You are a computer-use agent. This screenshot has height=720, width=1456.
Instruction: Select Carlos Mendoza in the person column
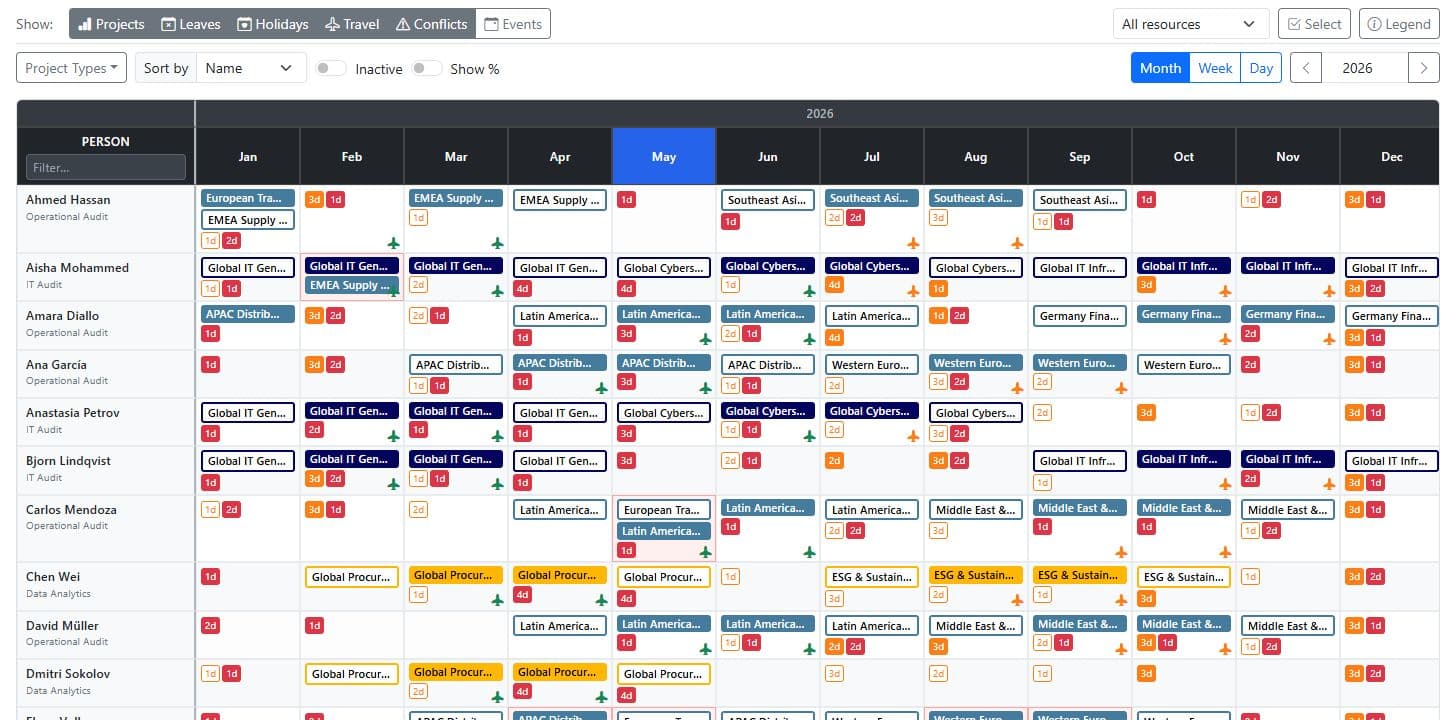[71, 509]
